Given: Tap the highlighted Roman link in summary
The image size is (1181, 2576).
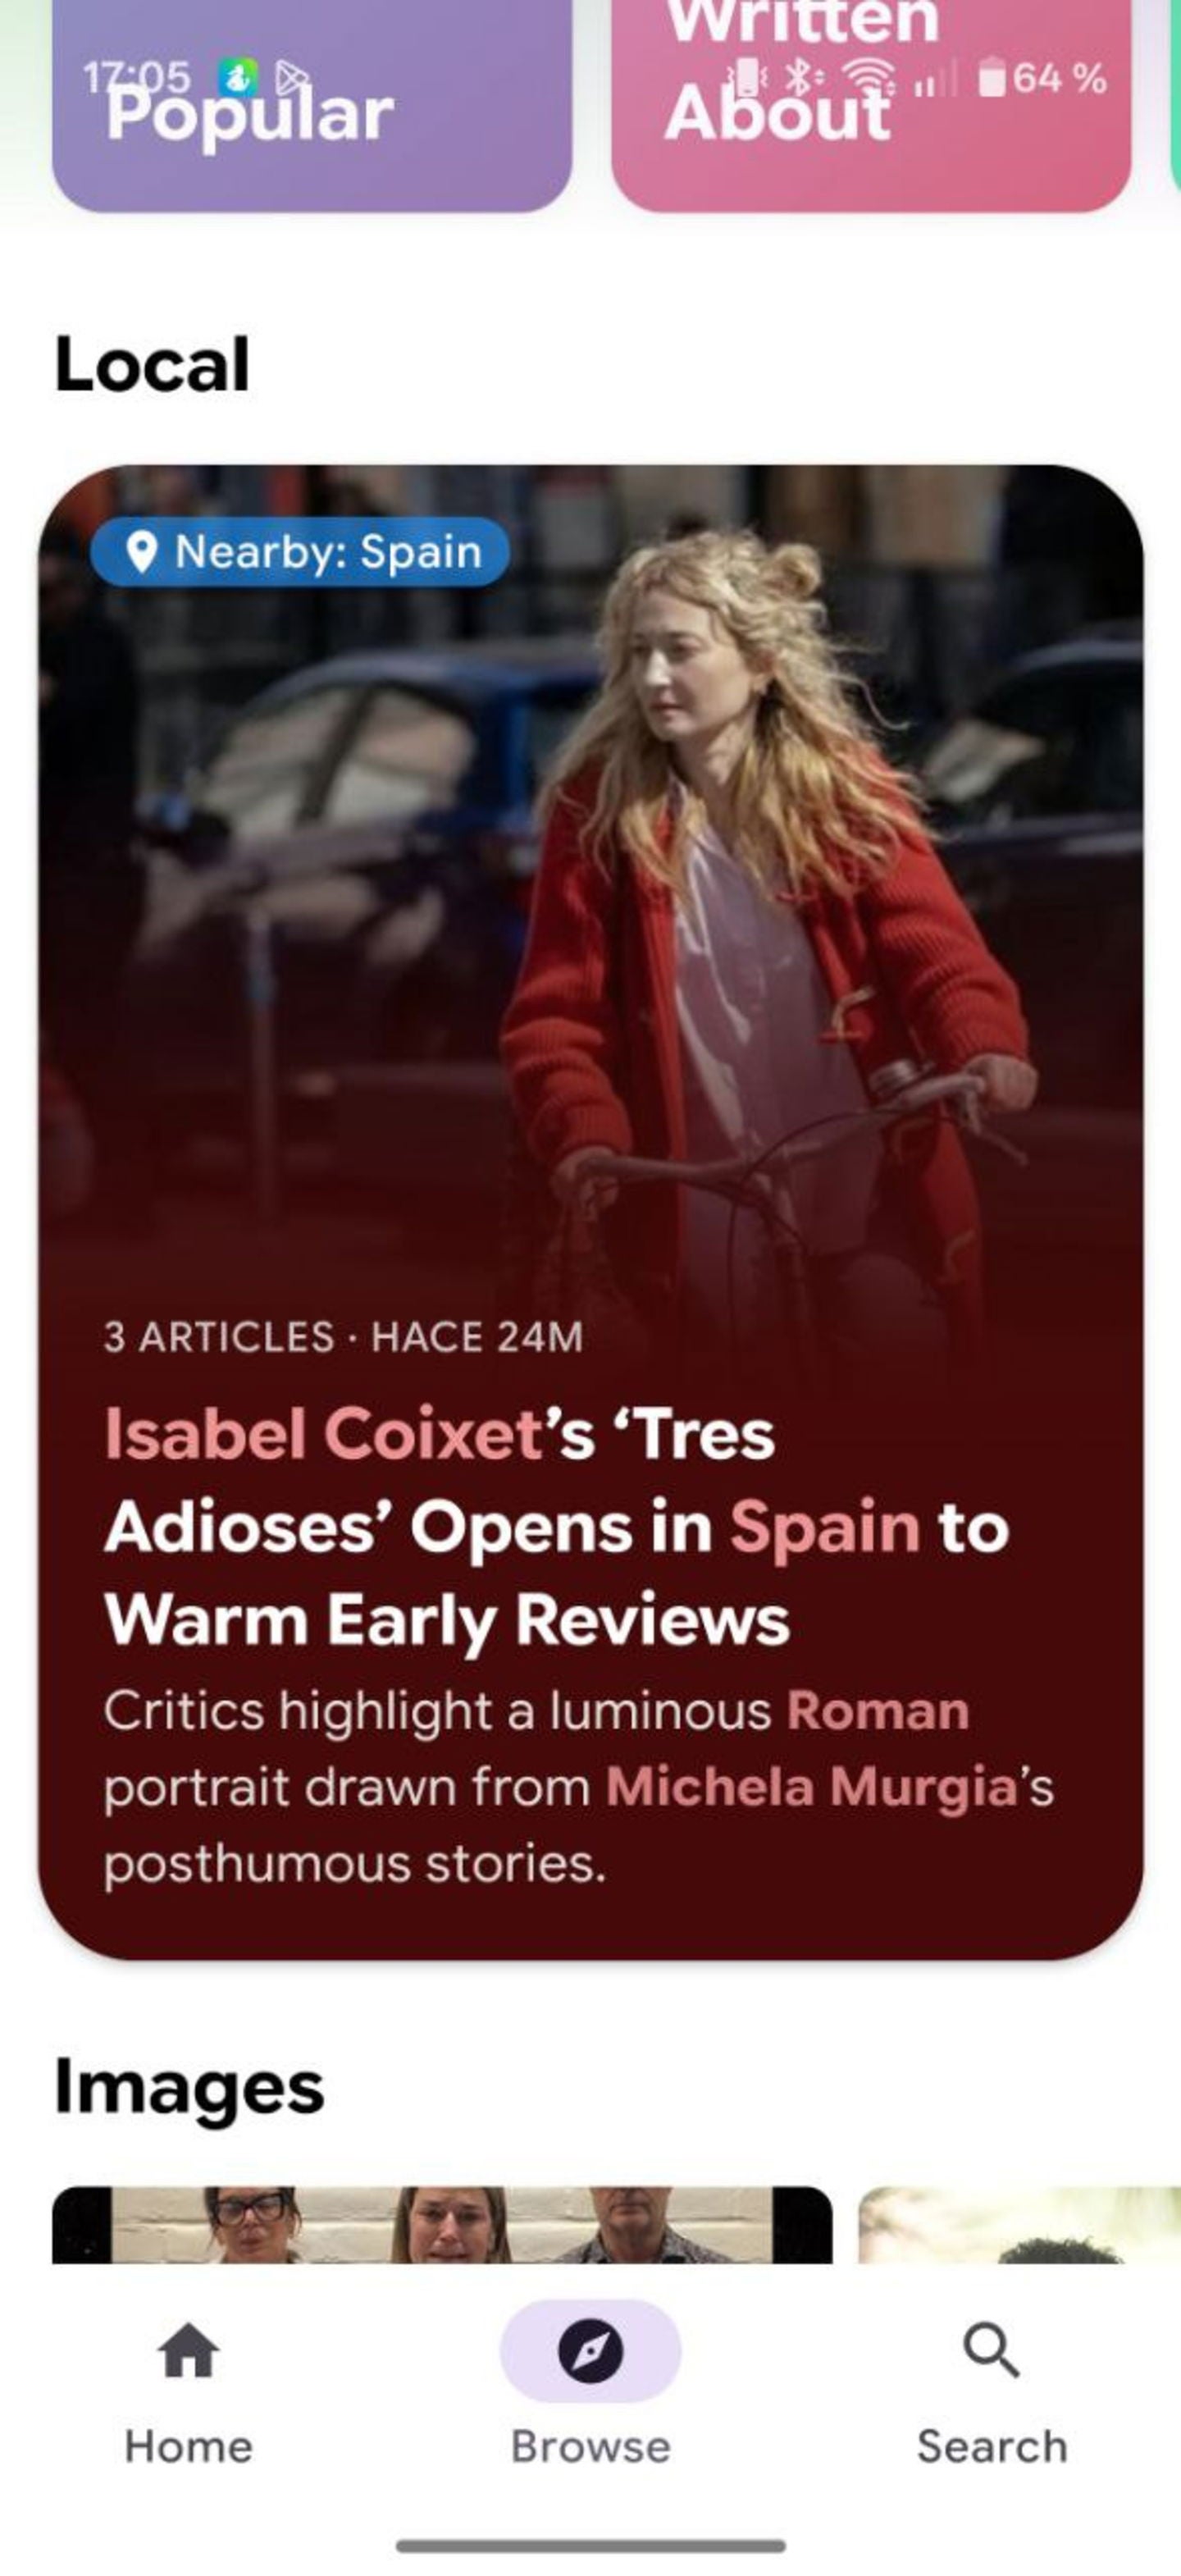Looking at the screenshot, I should [x=877, y=1710].
